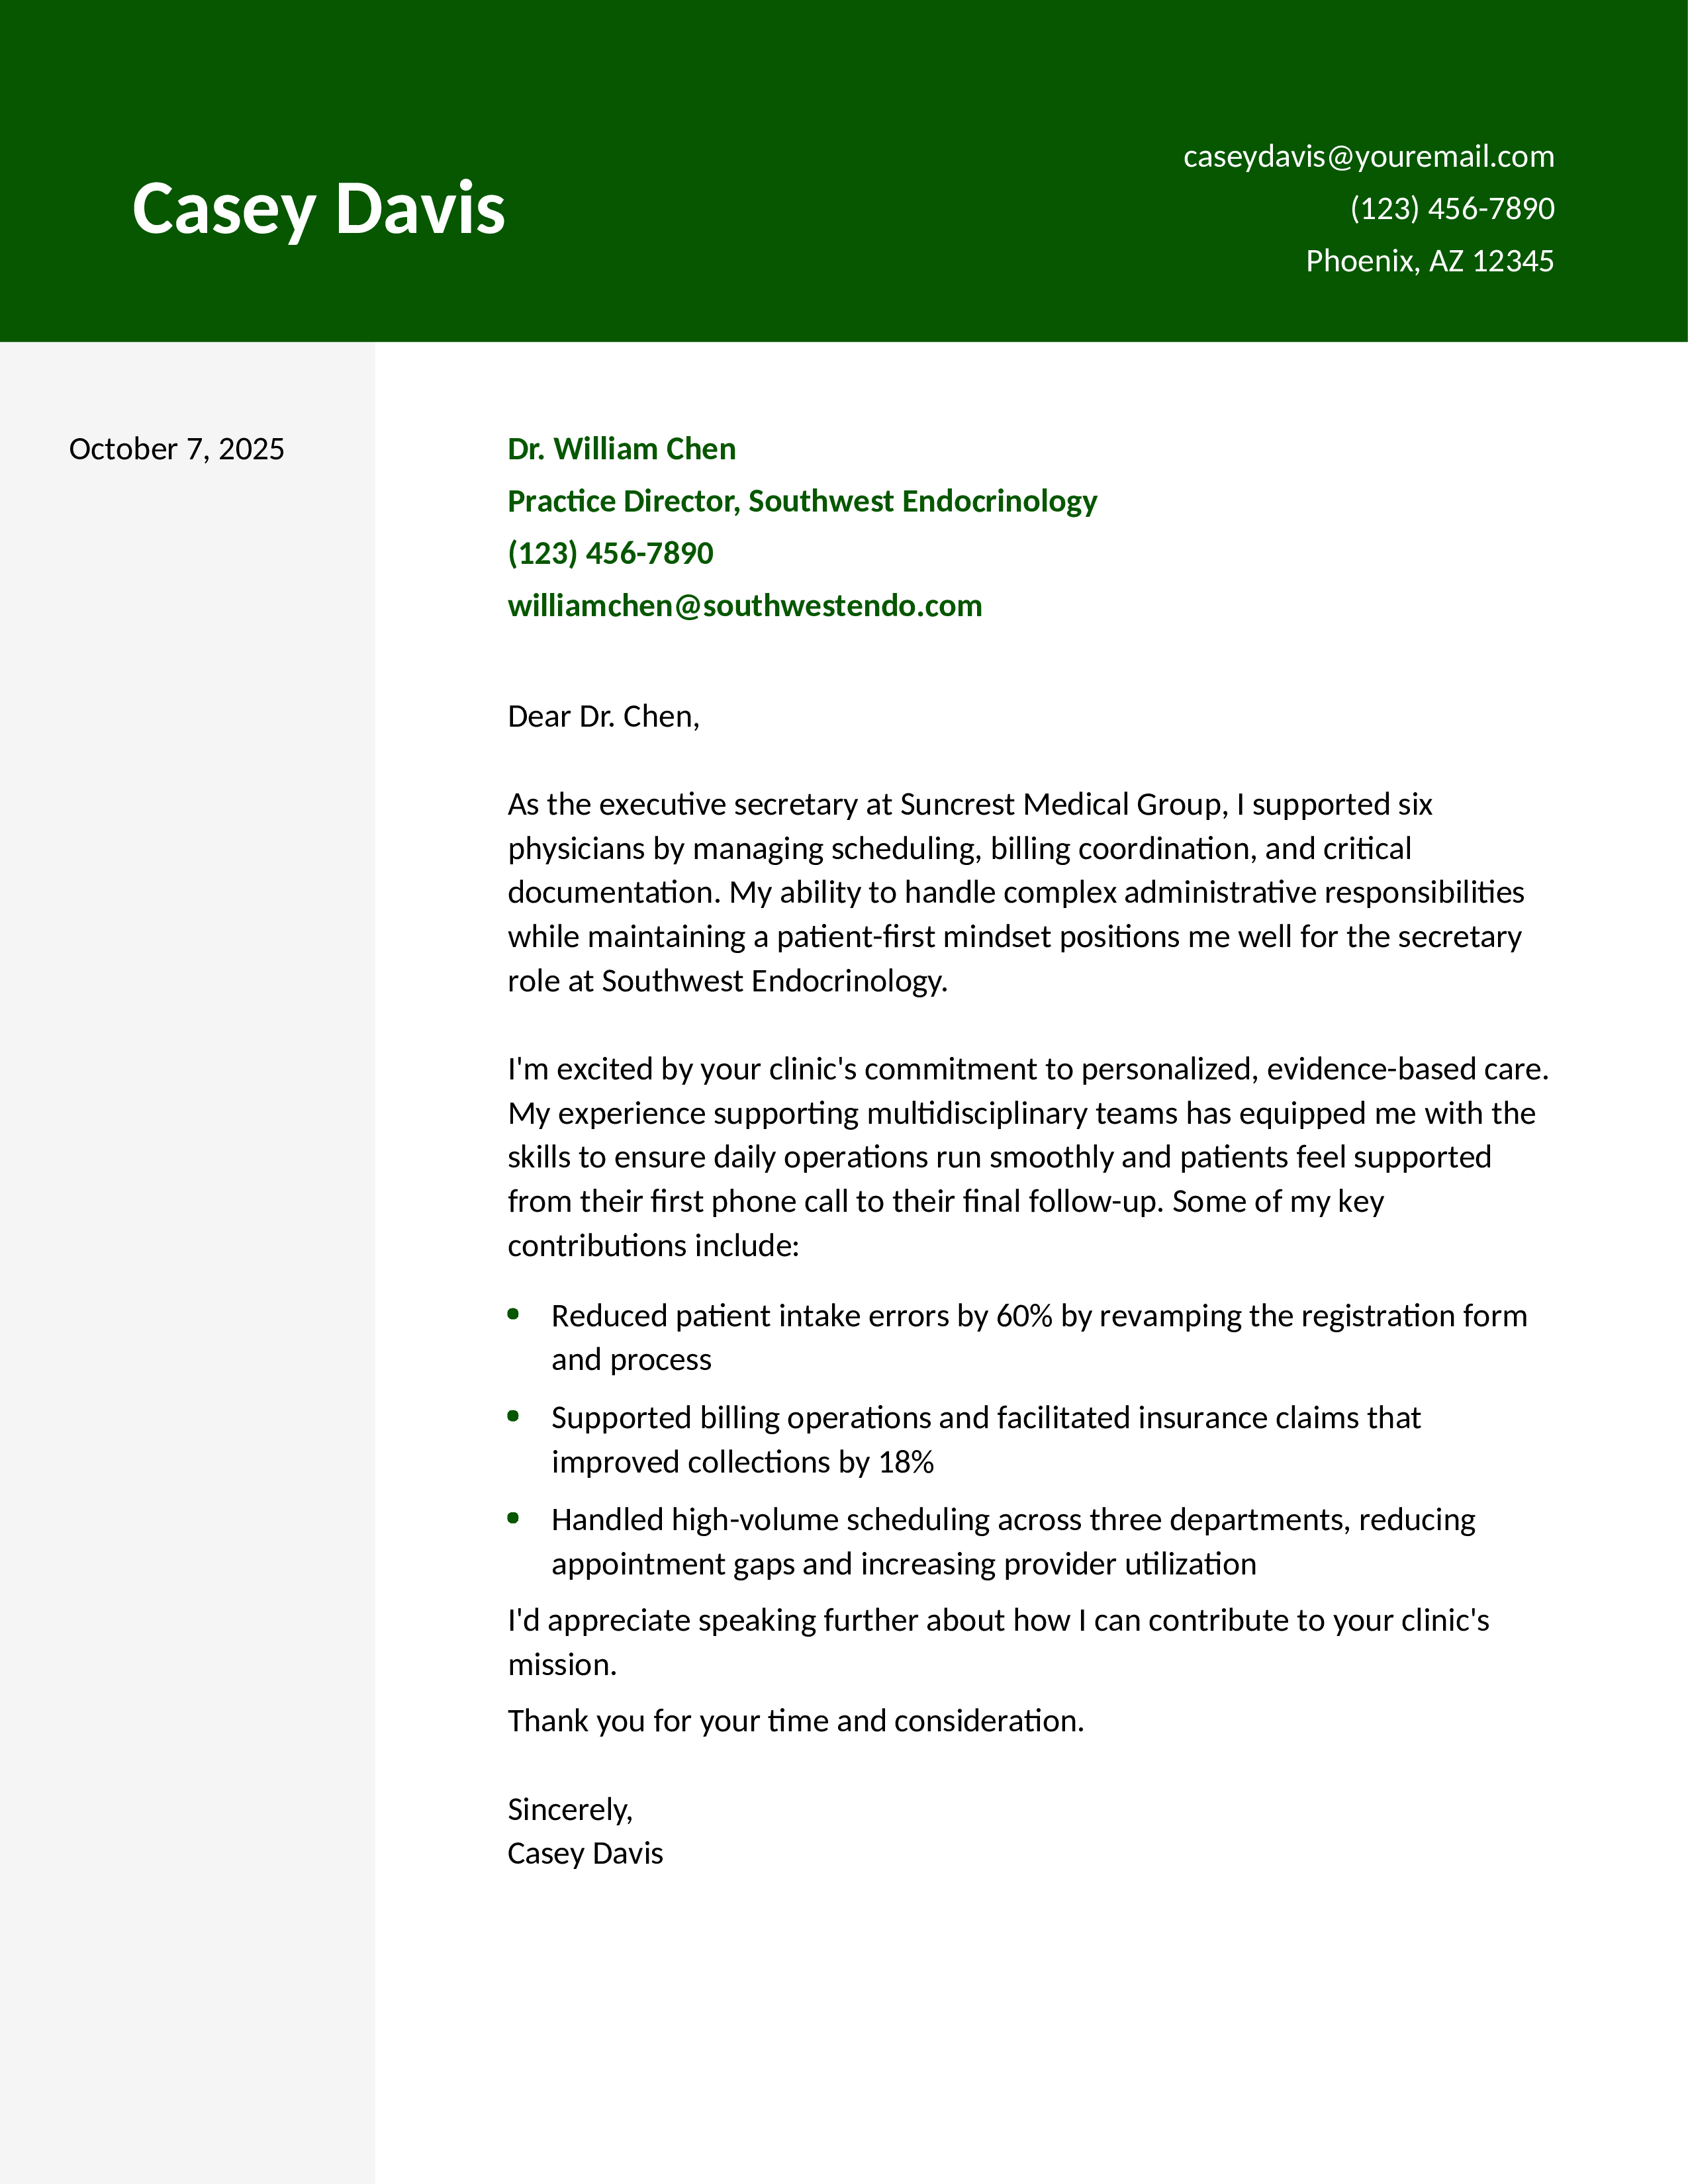Click the third green bullet point marker
This screenshot has width=1688, height=2184.
coord(513,1518)
